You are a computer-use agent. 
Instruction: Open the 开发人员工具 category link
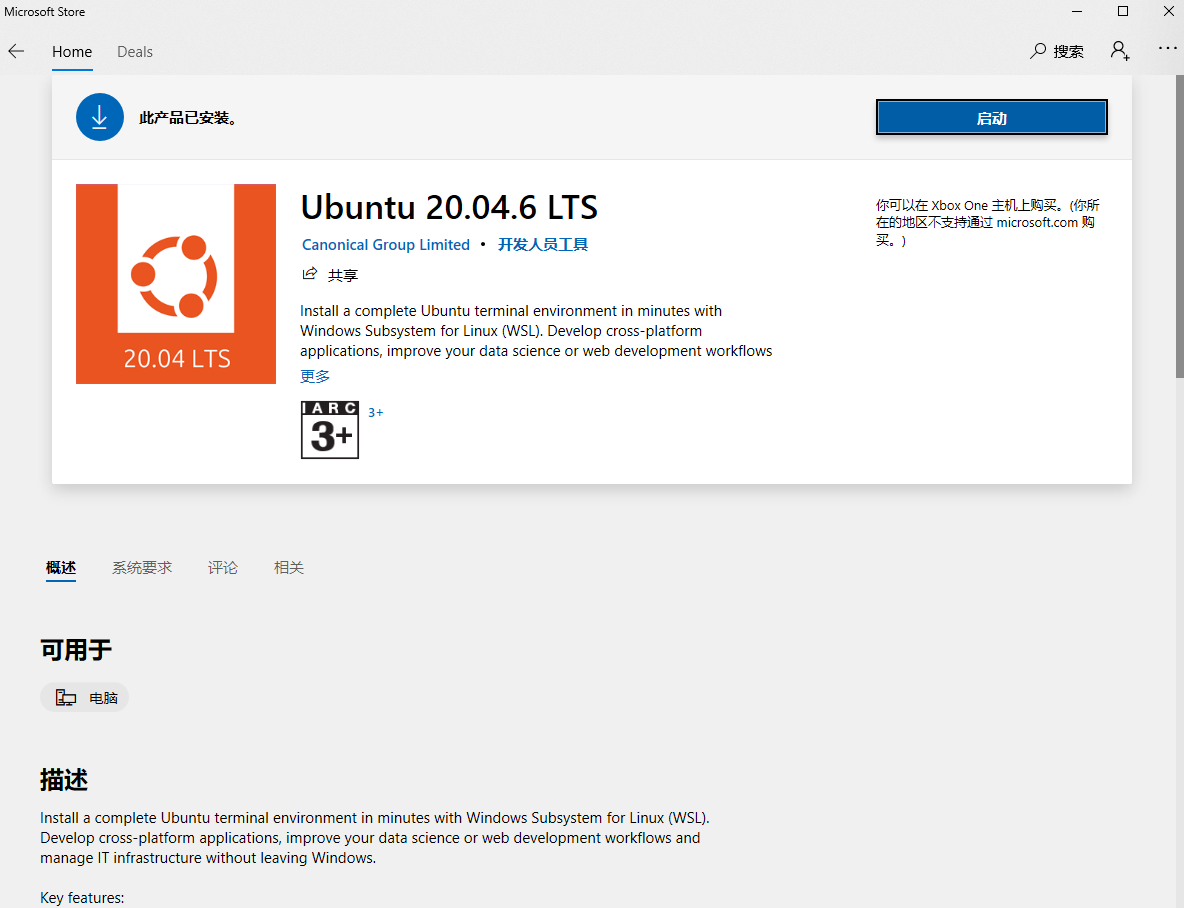pyautogui.click(x=542, y=245)
